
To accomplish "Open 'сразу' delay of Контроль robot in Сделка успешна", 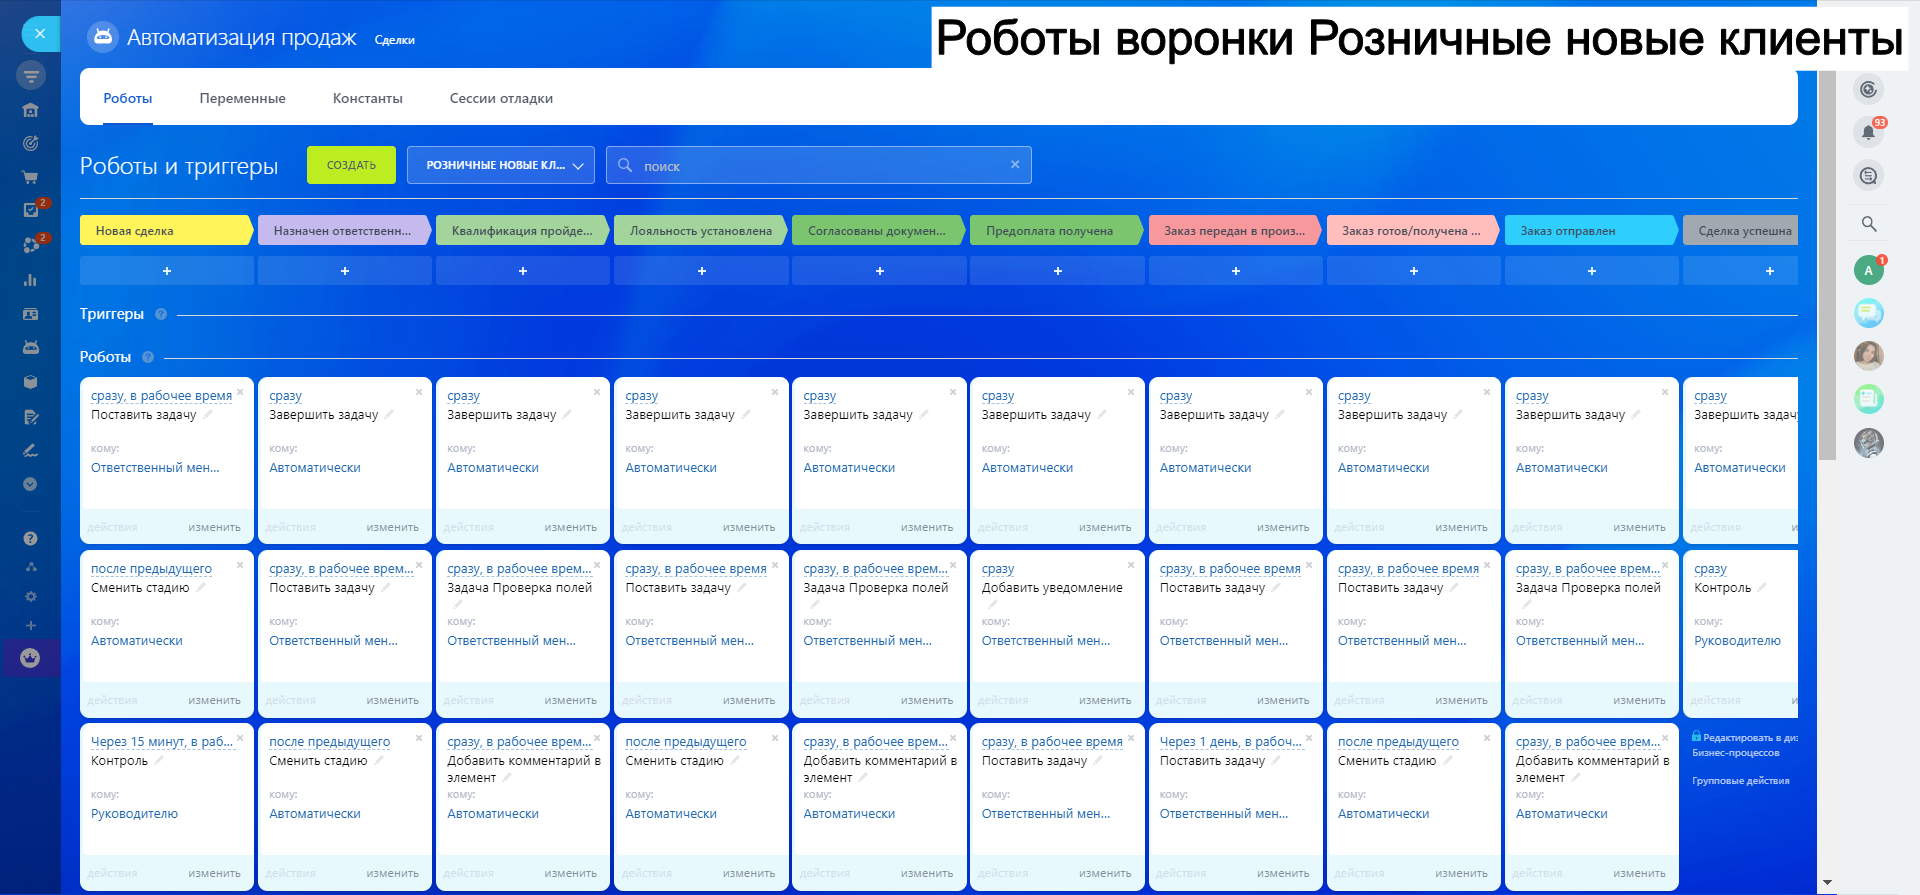I will coord(1710,569).
